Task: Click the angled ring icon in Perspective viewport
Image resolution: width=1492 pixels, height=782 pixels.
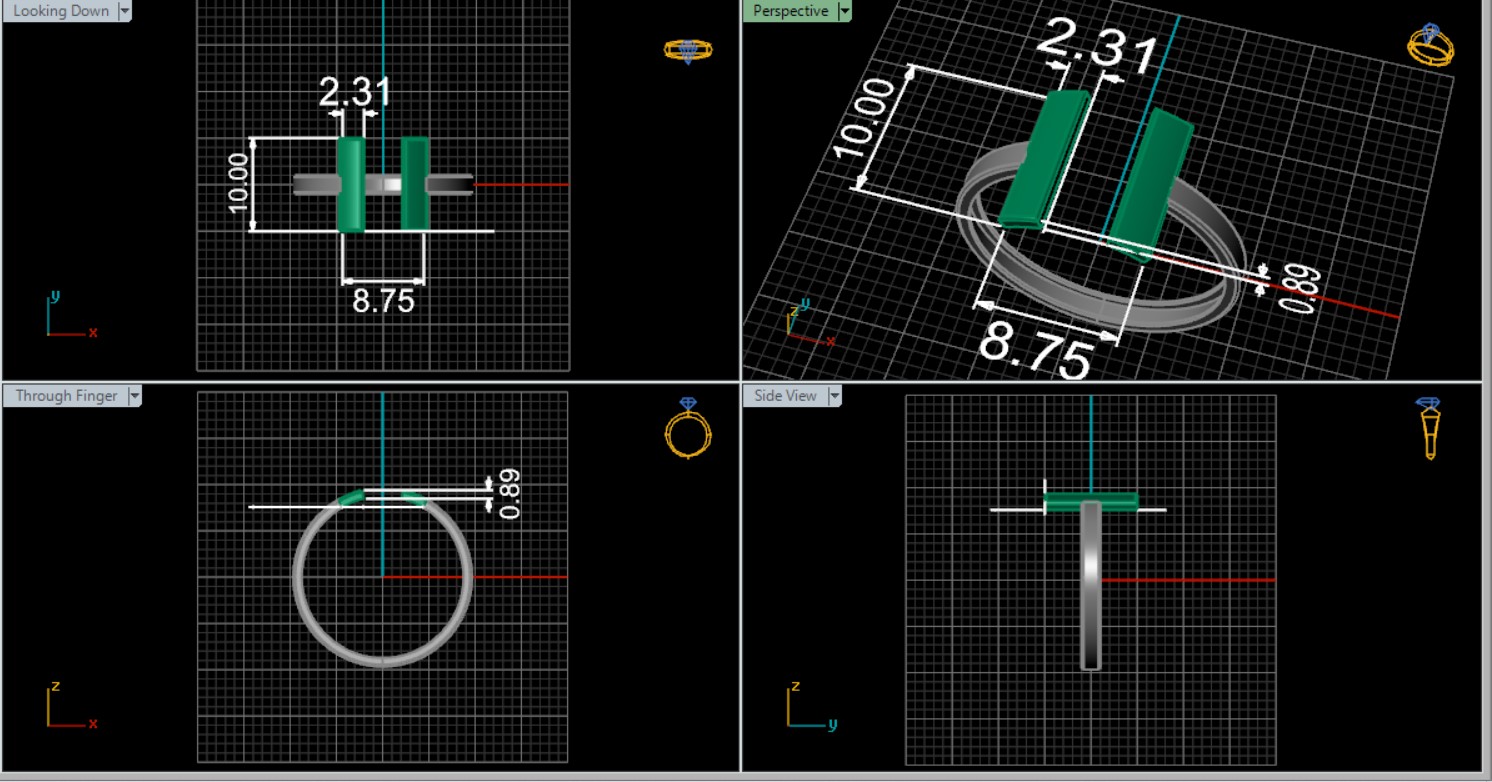Action: click(x=1430, y=45)
